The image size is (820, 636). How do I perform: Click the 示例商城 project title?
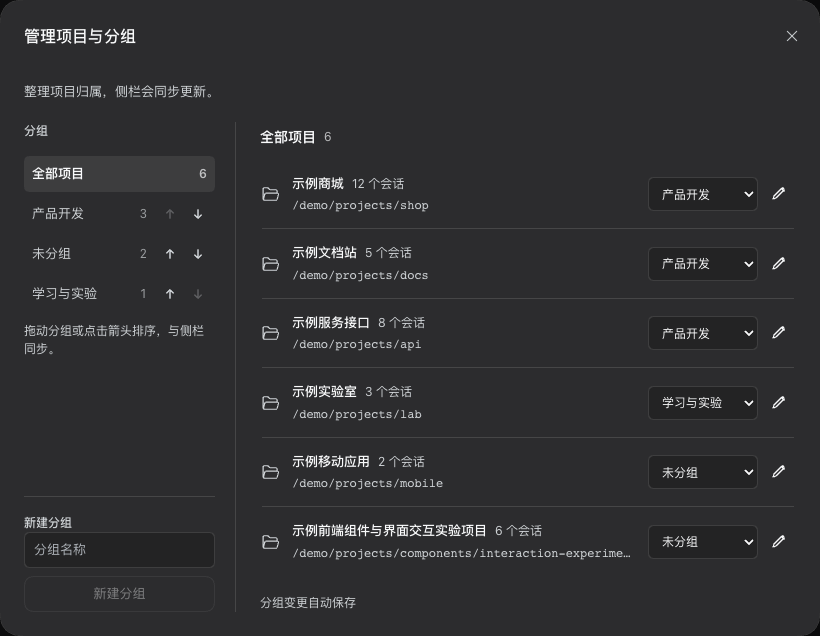point(318,184)
